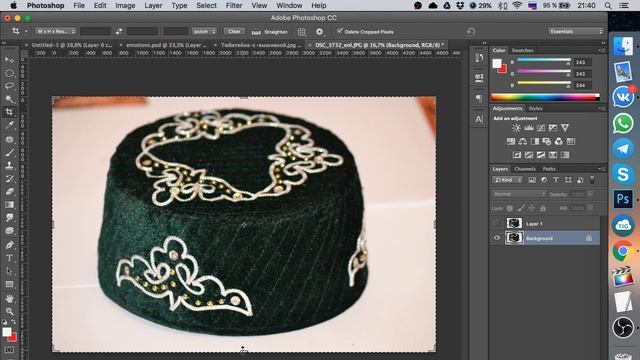Toggle lock position
This screenshot has height=360, width=640.
531,208
